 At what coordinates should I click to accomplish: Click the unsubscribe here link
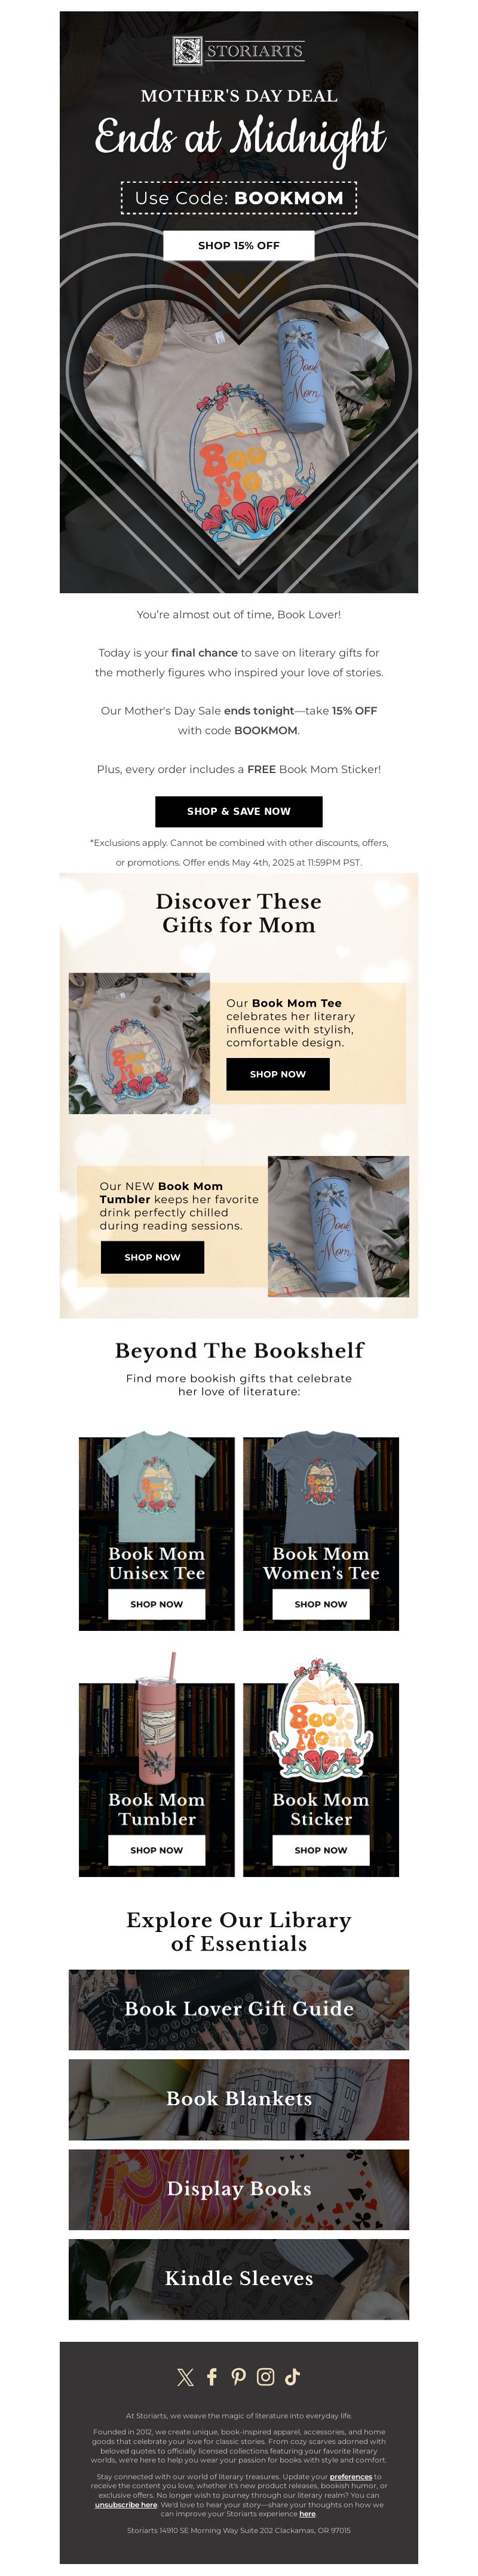pos(126,2505)
